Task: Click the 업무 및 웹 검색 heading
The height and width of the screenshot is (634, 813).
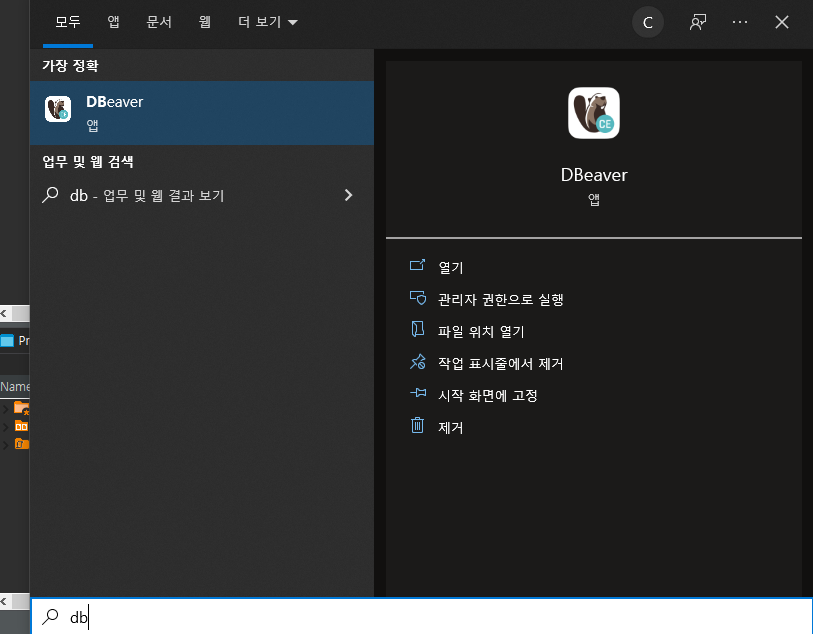Action: tap(88, 162)
